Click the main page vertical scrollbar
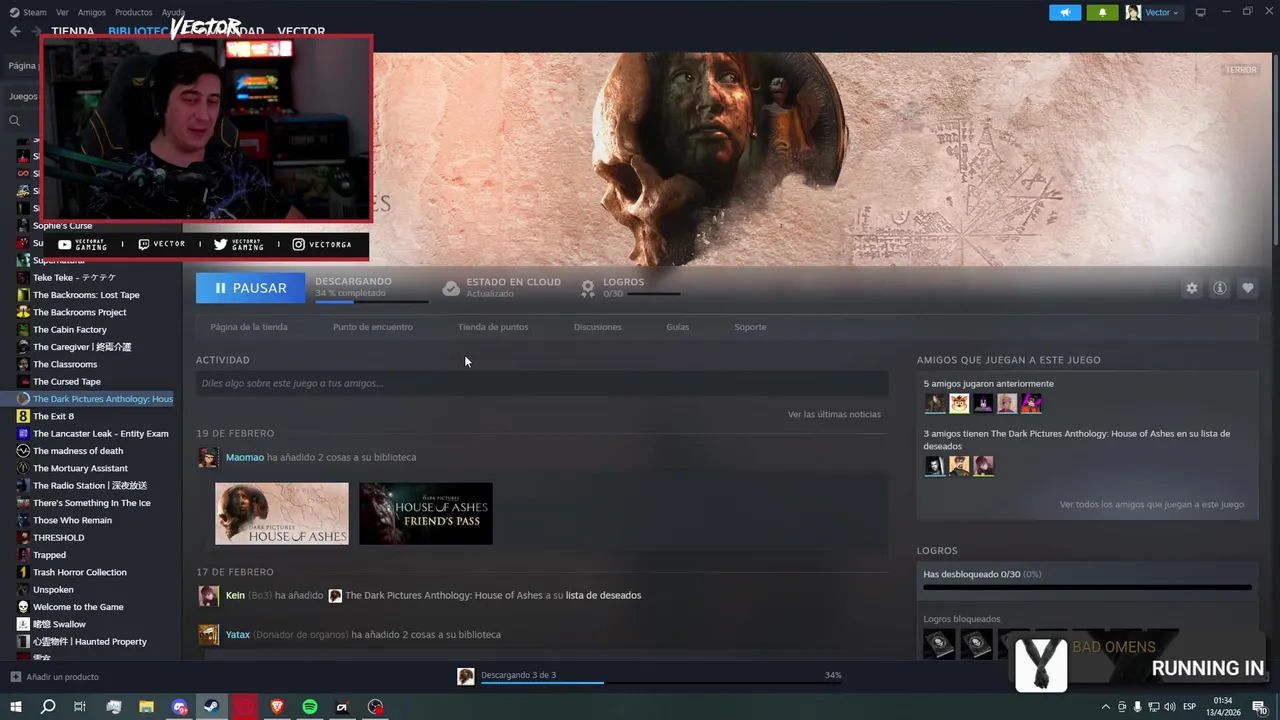Image resolution: width=1280 pixels, height=720 pixels. (1275, 148)
